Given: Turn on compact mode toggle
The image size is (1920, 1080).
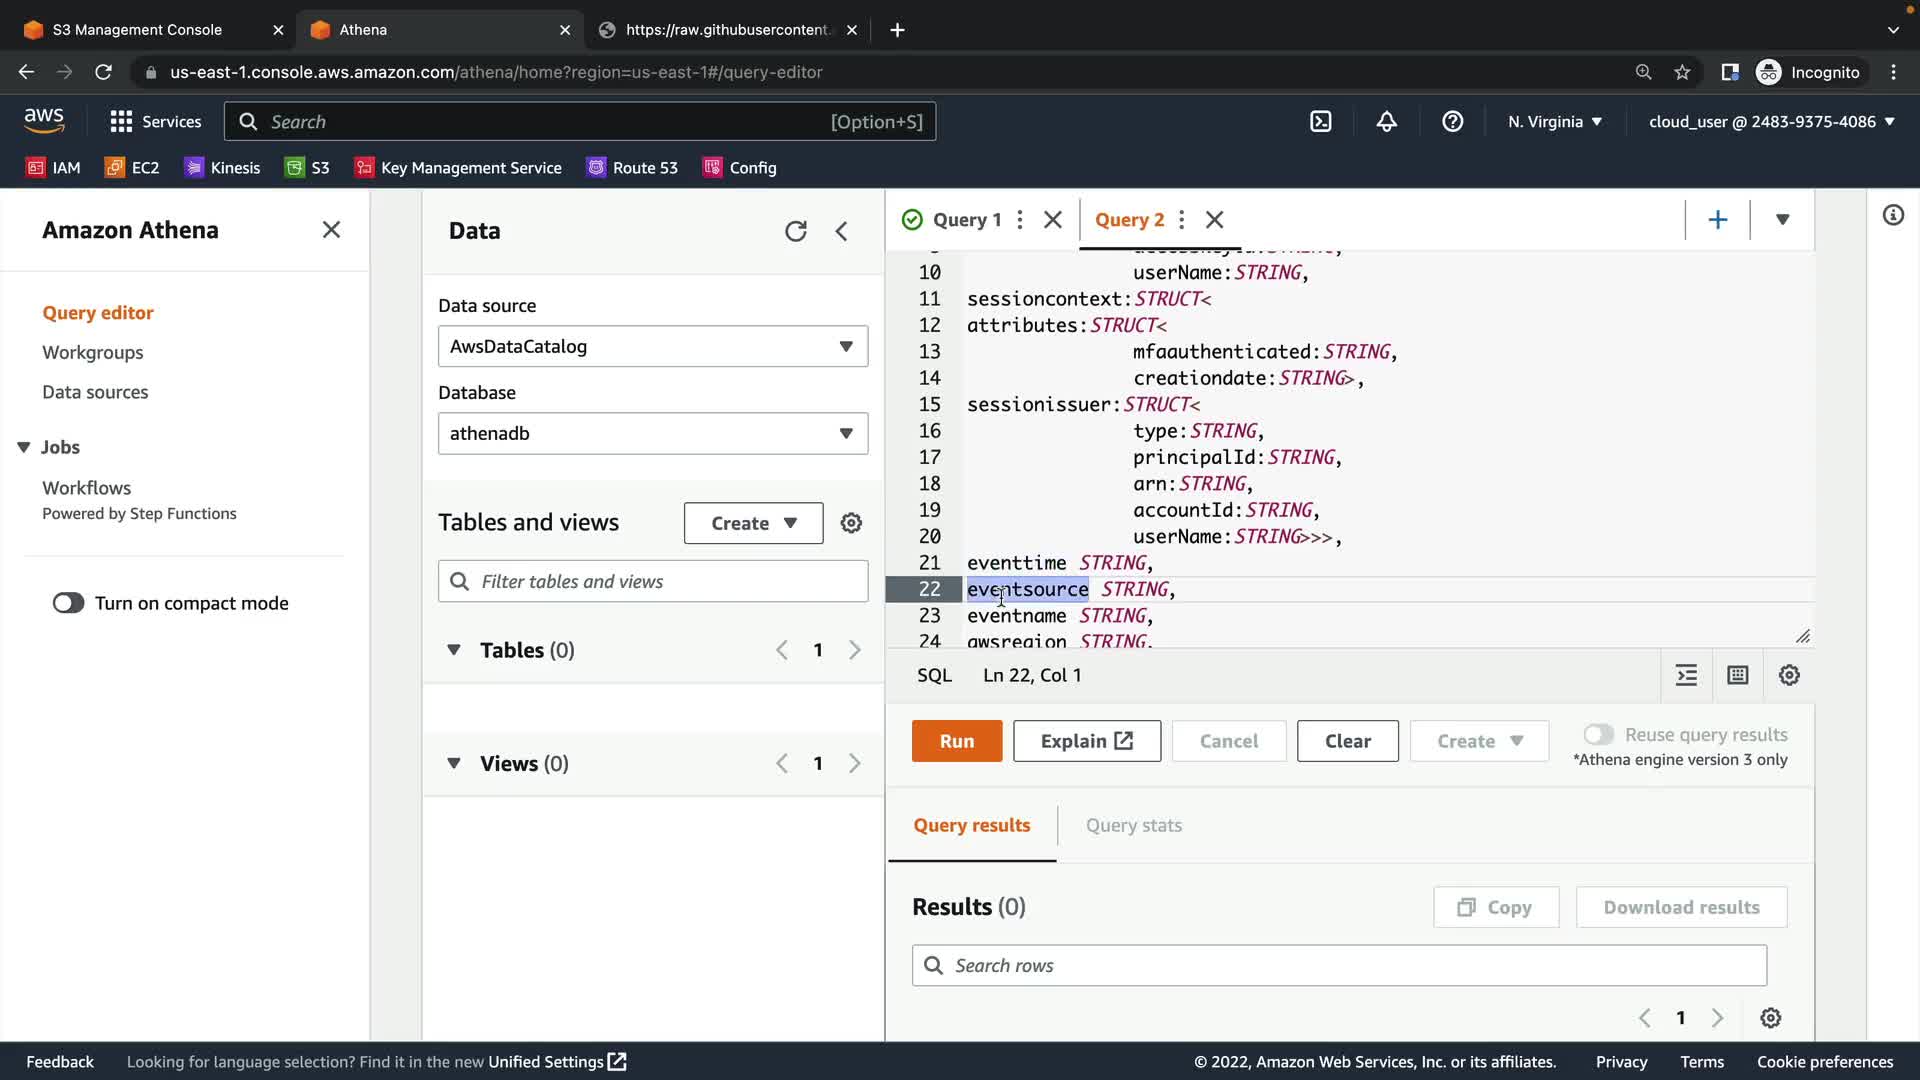Looking at the screenshot, I should (x=68, y=603).
